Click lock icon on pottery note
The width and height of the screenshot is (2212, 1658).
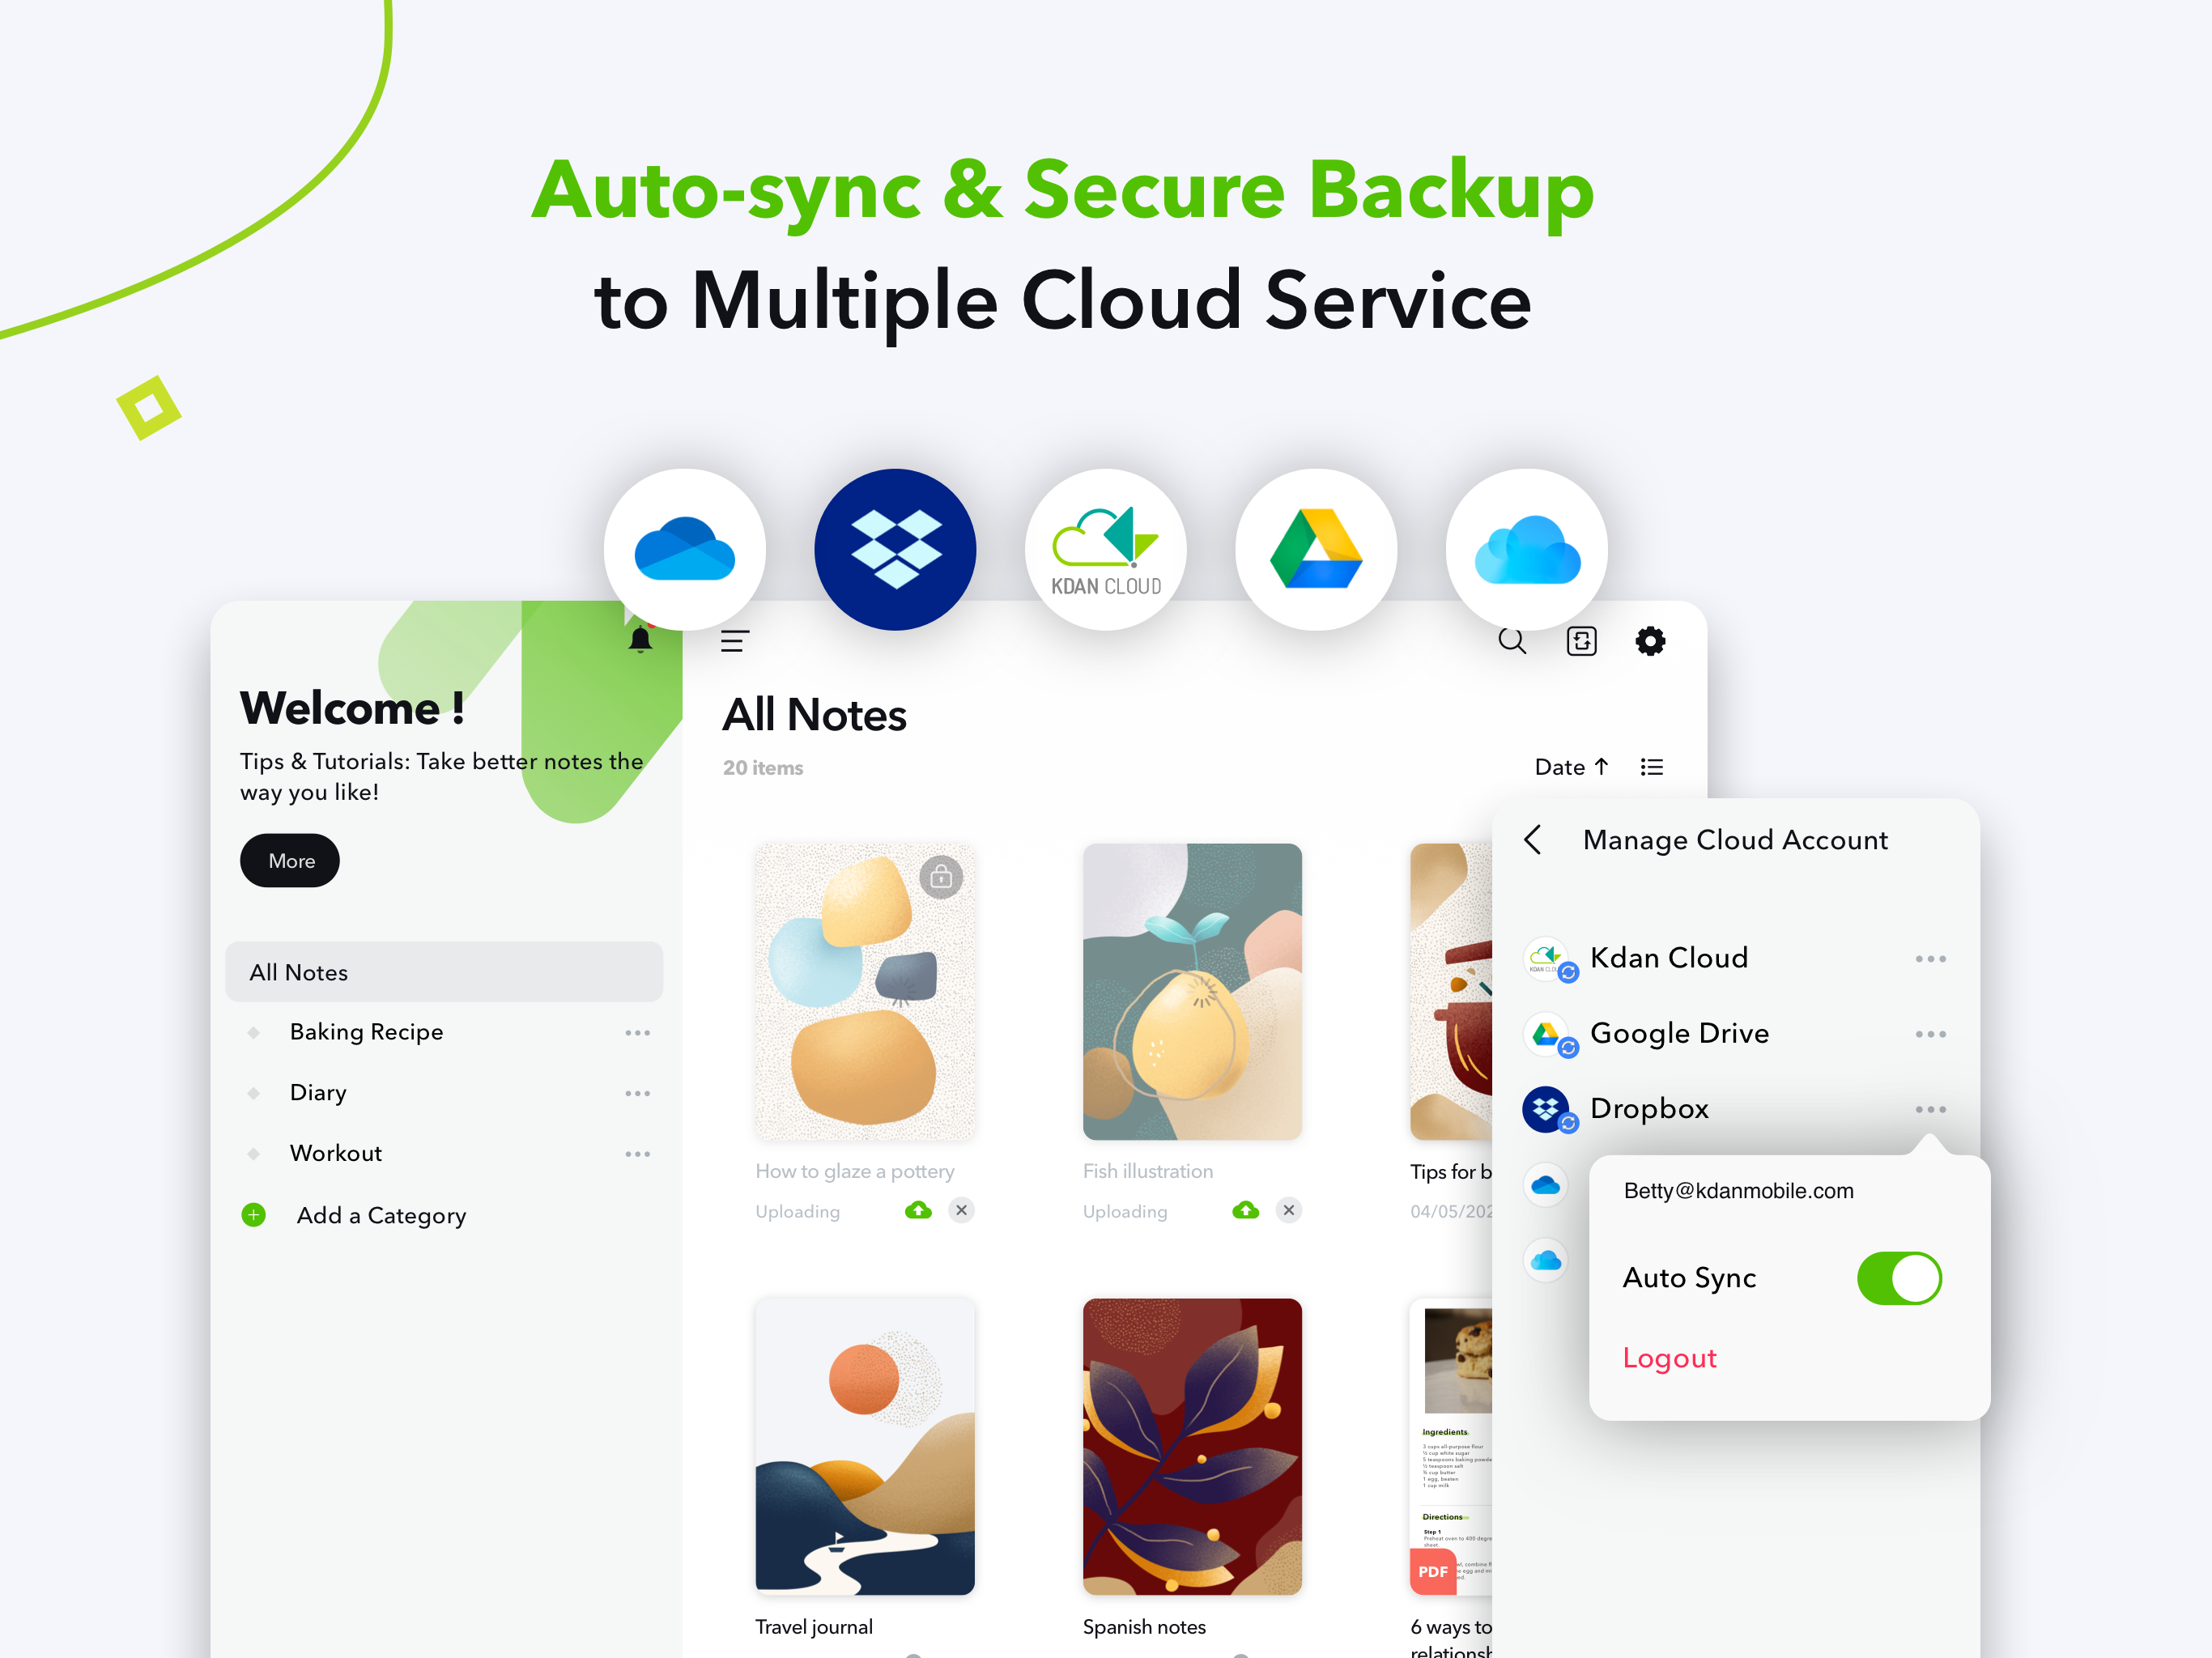[940, 877]
